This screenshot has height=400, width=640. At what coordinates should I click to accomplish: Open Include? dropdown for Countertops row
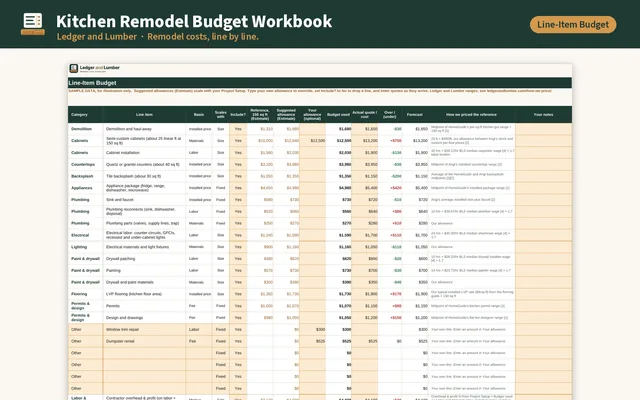[x=238, y=164]
